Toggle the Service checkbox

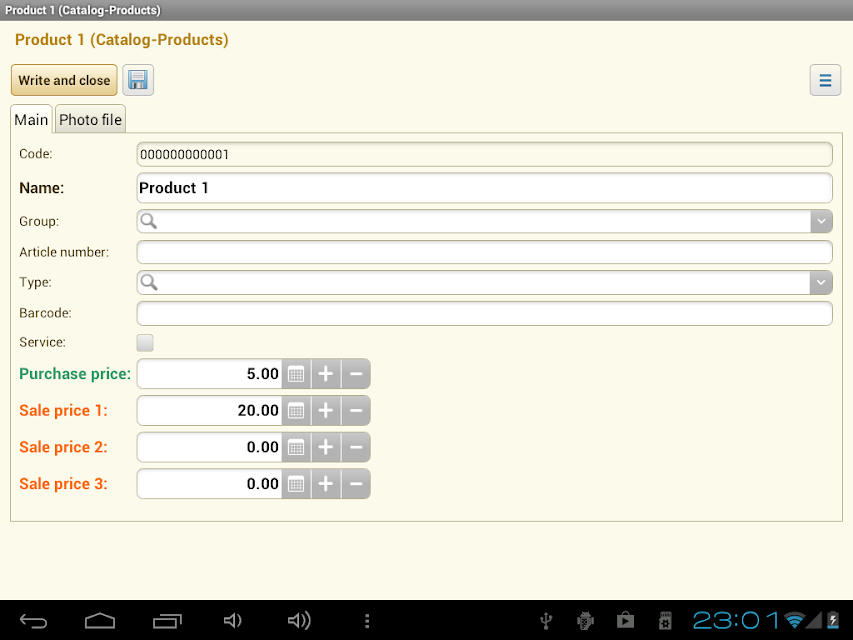coord(145,343)
